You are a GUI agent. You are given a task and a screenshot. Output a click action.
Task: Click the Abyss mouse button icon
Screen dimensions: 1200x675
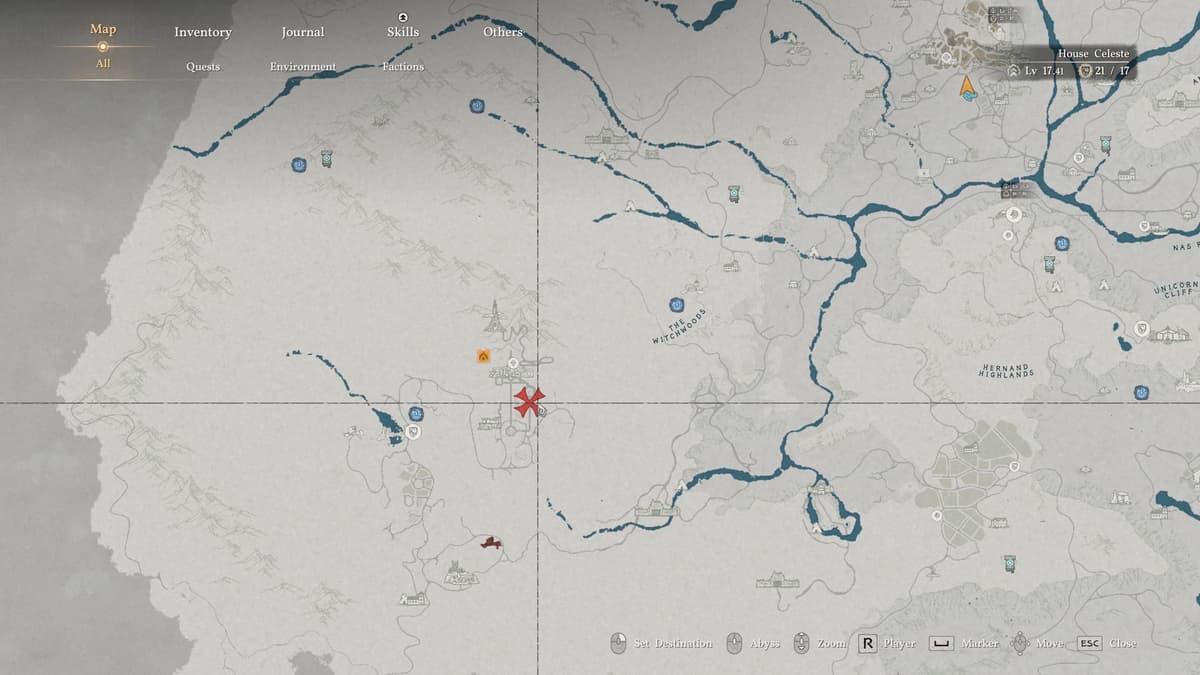click(x=734, y=643)
